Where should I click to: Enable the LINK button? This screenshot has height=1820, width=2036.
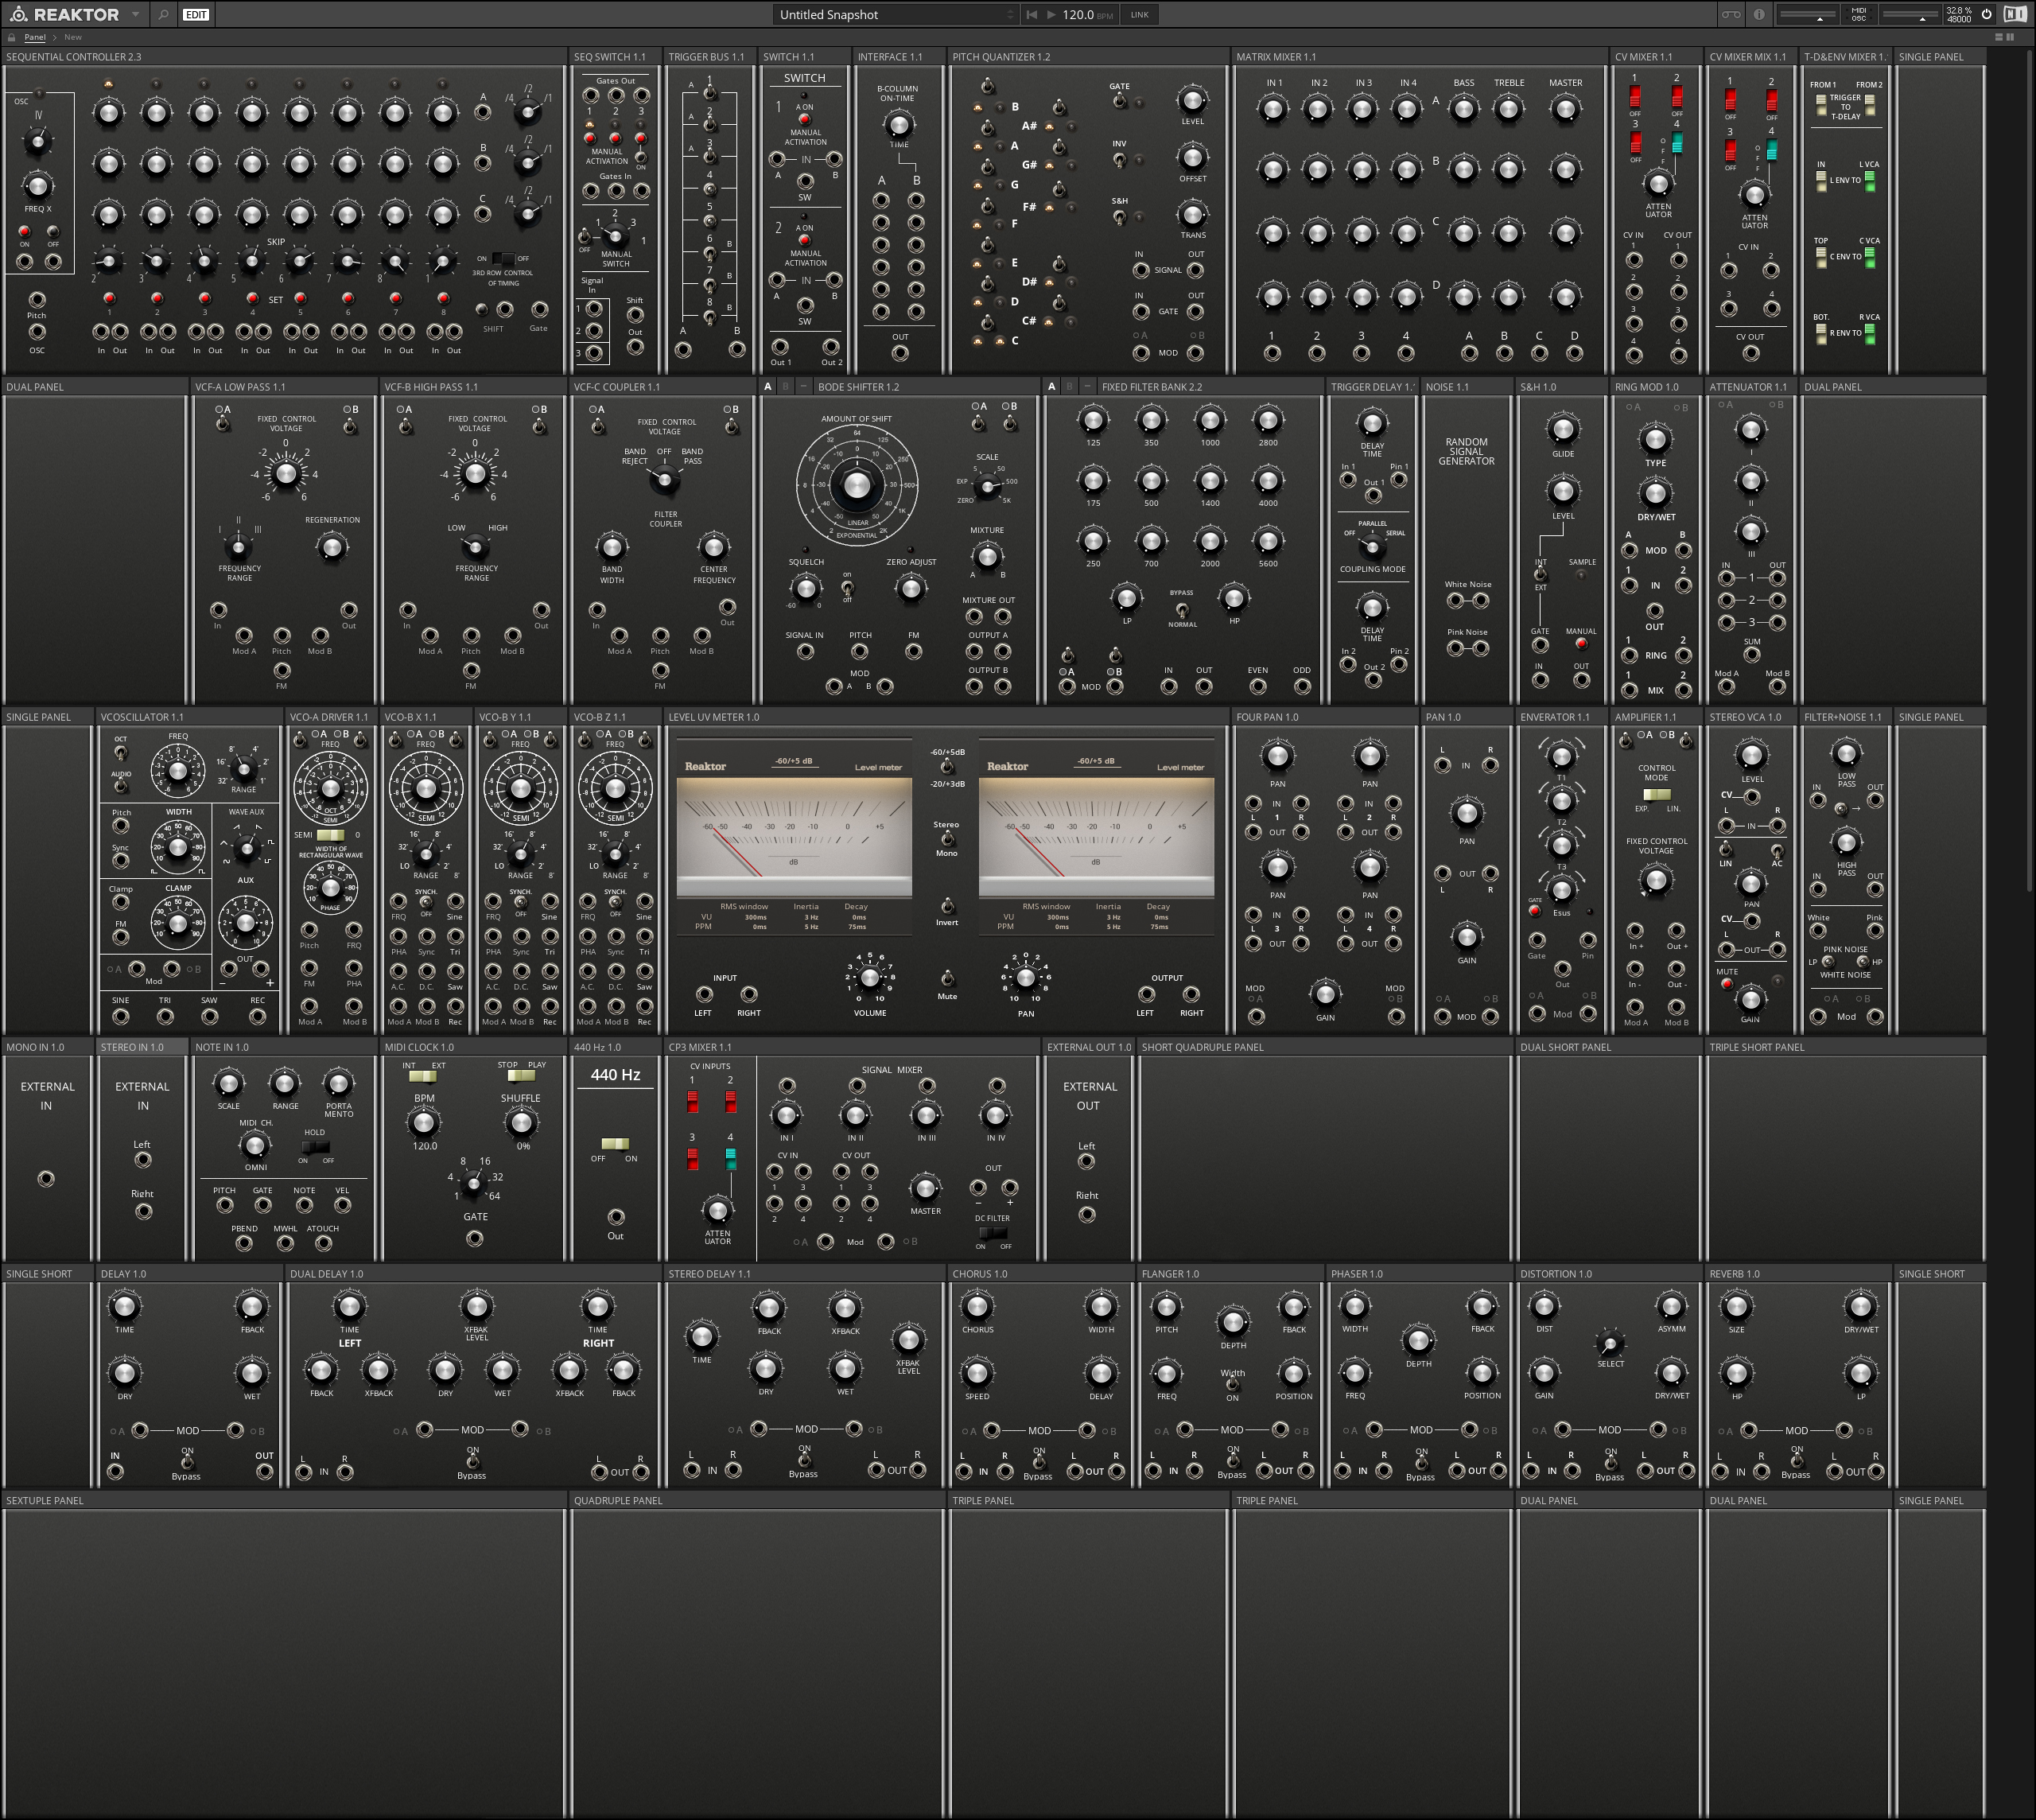tap(1139, 15)
